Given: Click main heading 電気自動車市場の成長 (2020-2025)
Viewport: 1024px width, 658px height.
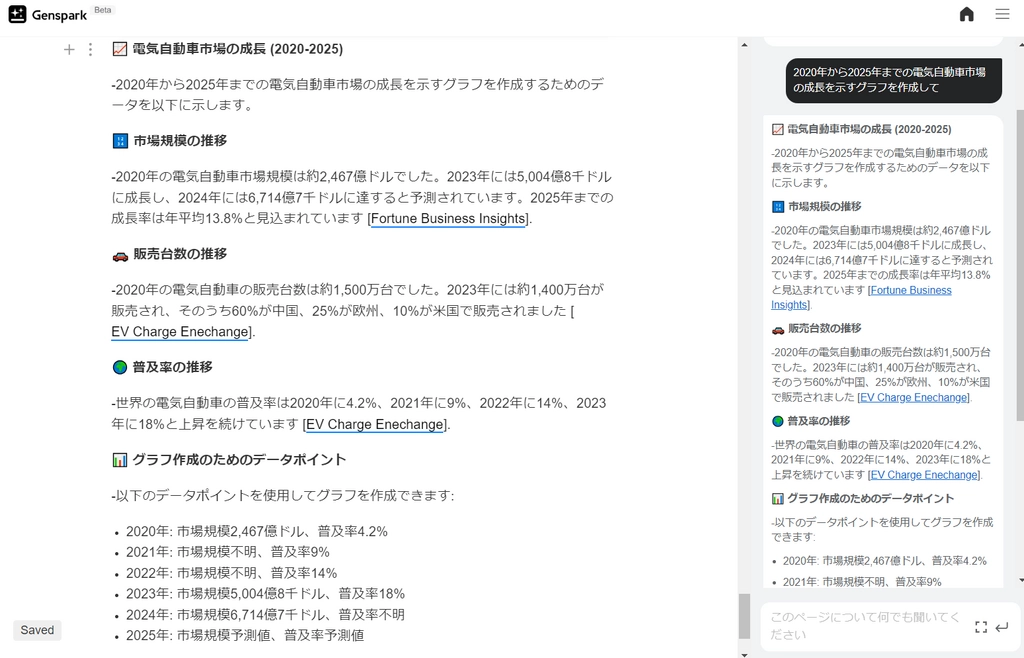Looking at the screenshot, I should (238, 49).
